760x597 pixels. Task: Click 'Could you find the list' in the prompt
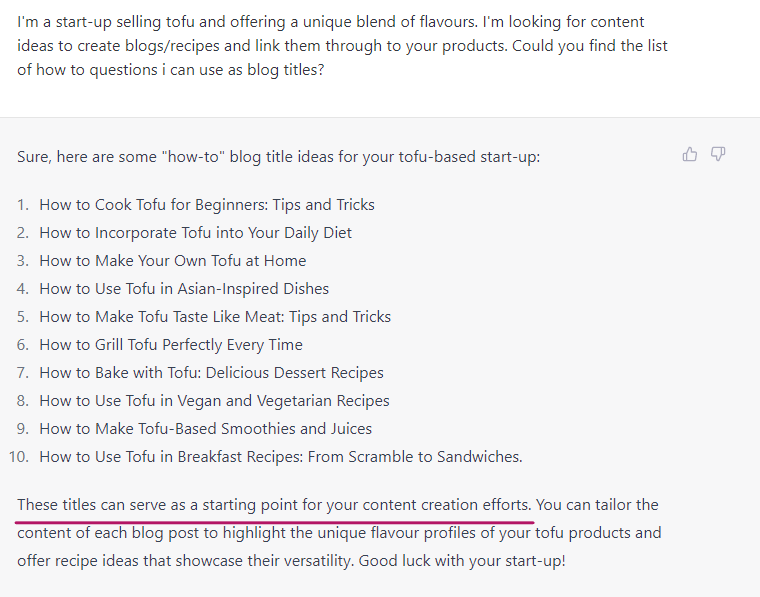[590, 46]
